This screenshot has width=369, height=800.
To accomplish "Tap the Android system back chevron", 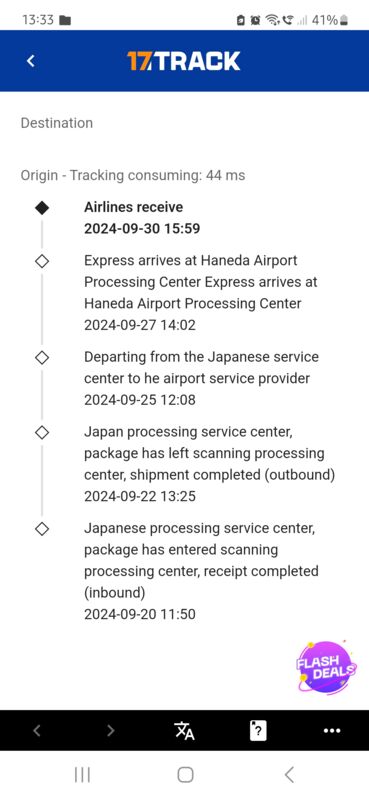I will (289, 775).
